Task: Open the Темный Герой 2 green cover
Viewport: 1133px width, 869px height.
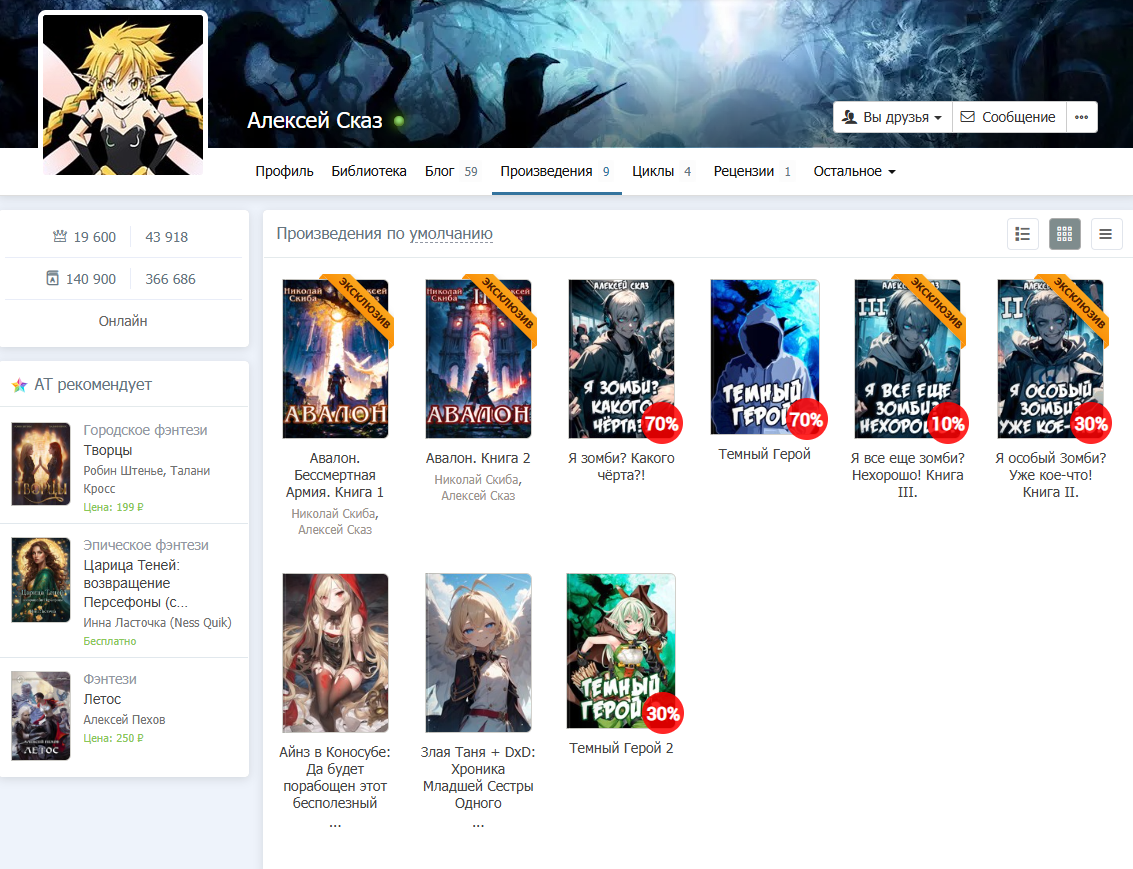Action: click(621, 651)
